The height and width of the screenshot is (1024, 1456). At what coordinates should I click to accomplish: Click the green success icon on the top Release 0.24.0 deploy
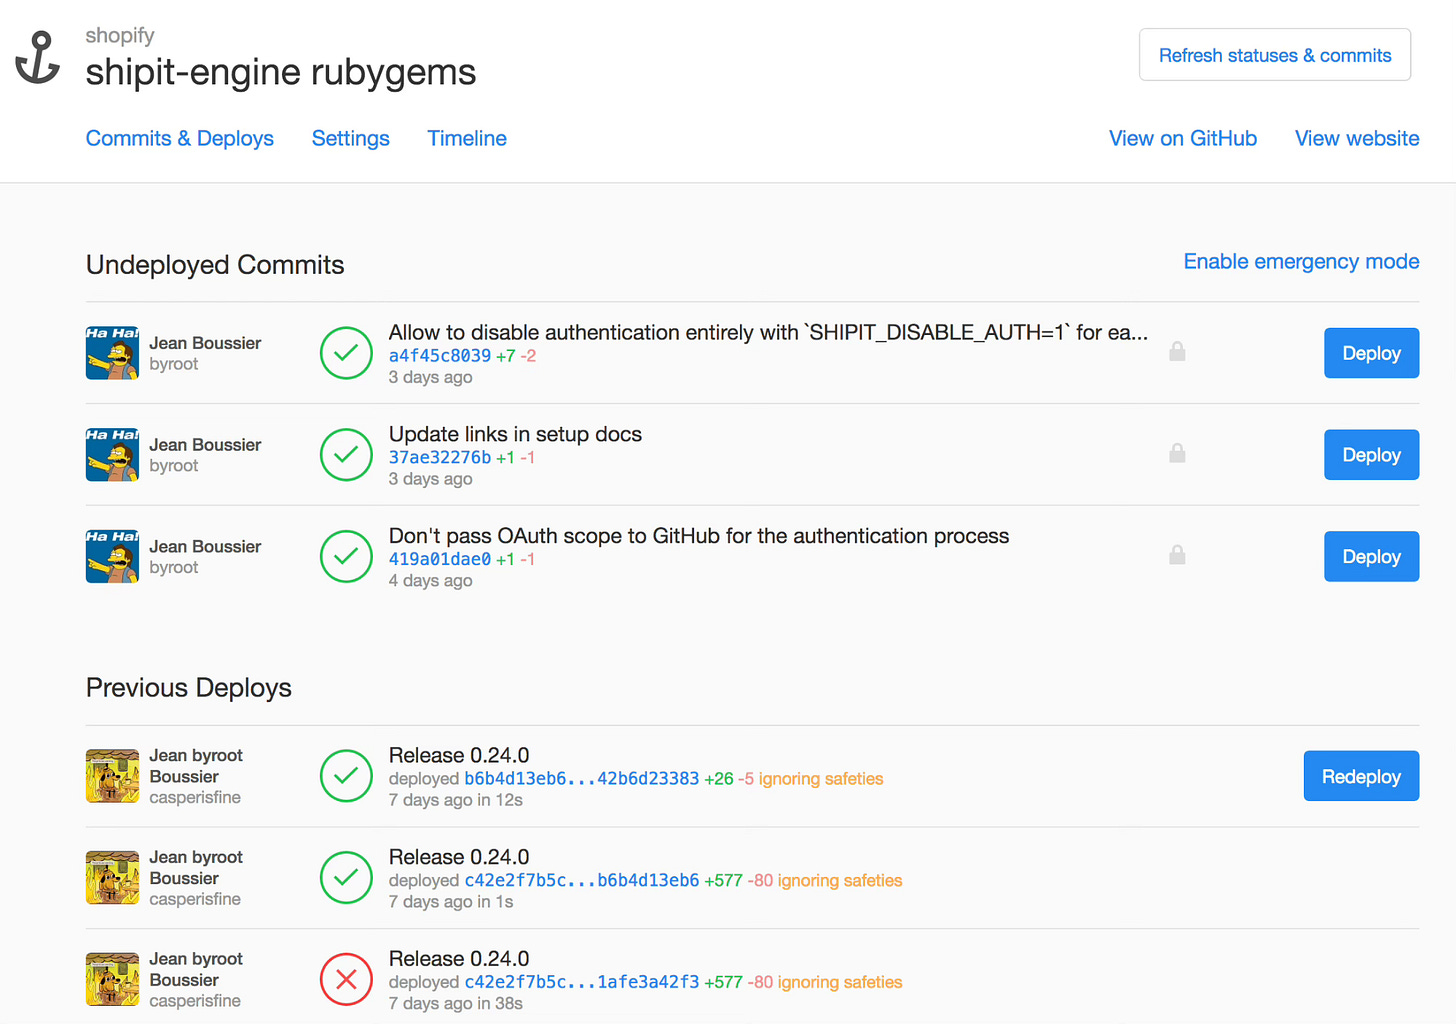pos(346,776)
